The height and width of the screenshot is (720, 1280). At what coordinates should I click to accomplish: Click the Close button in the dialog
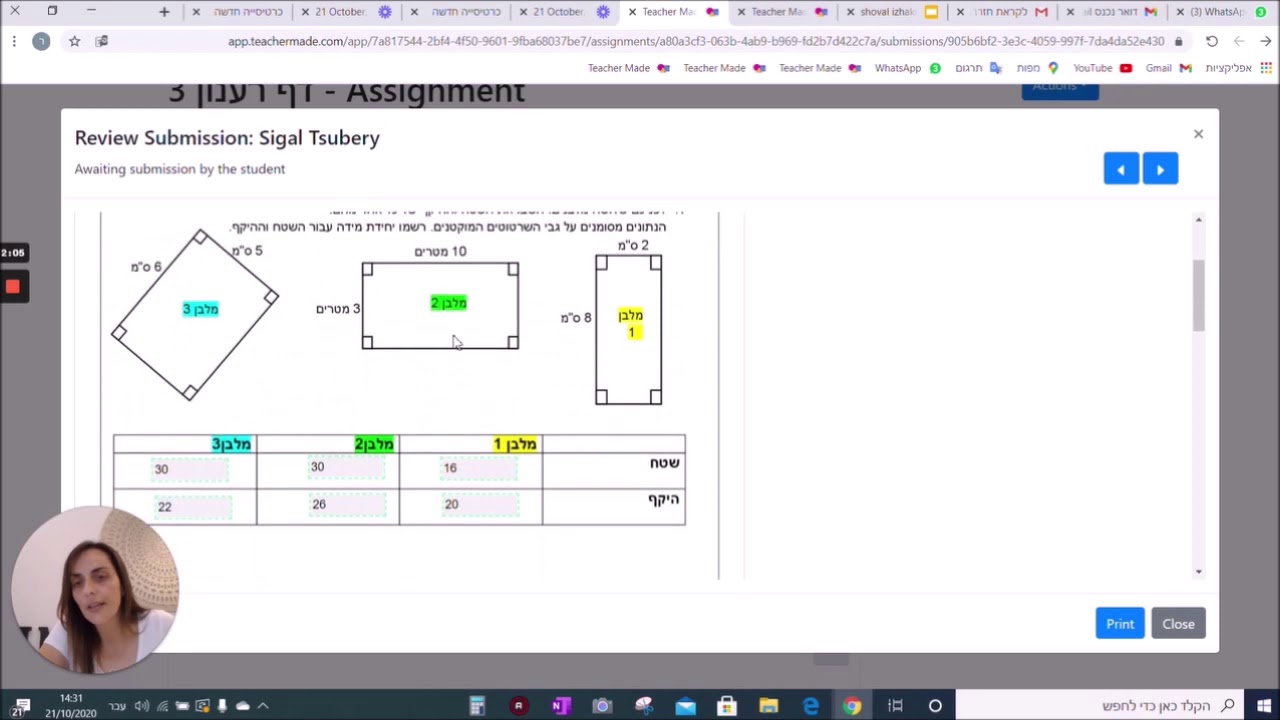[x=1178, y=624]
